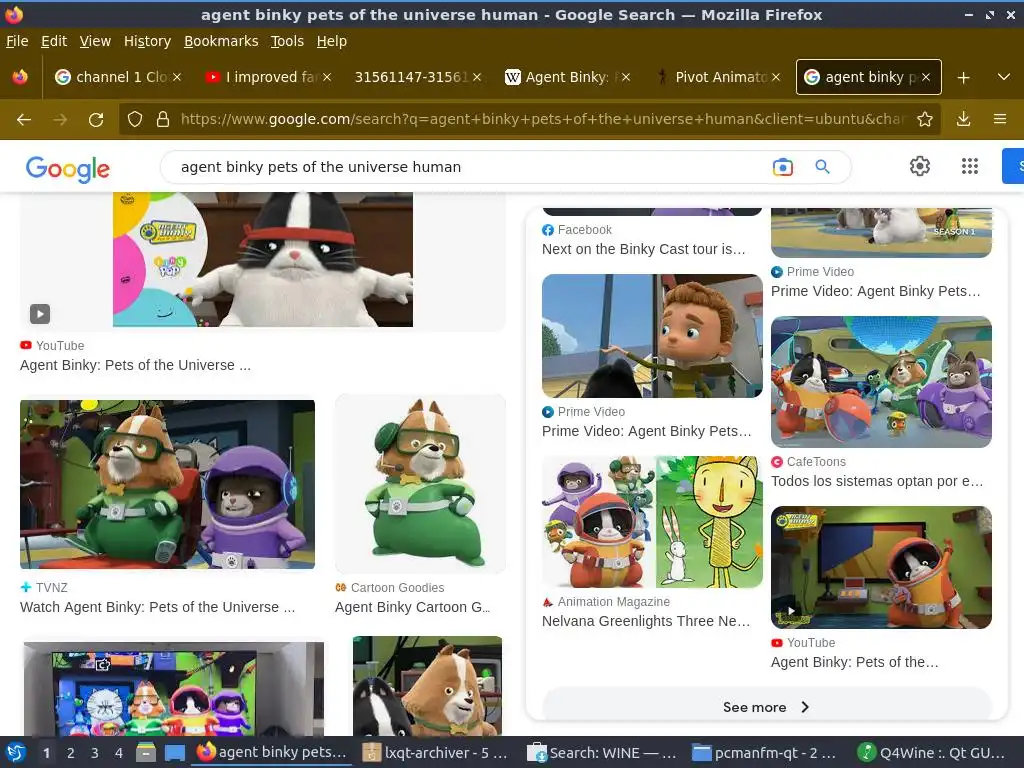Close the 'I improved fa' YouTube tab
The width and height of the screenshot is (1024, 768).
coord(327,77)
